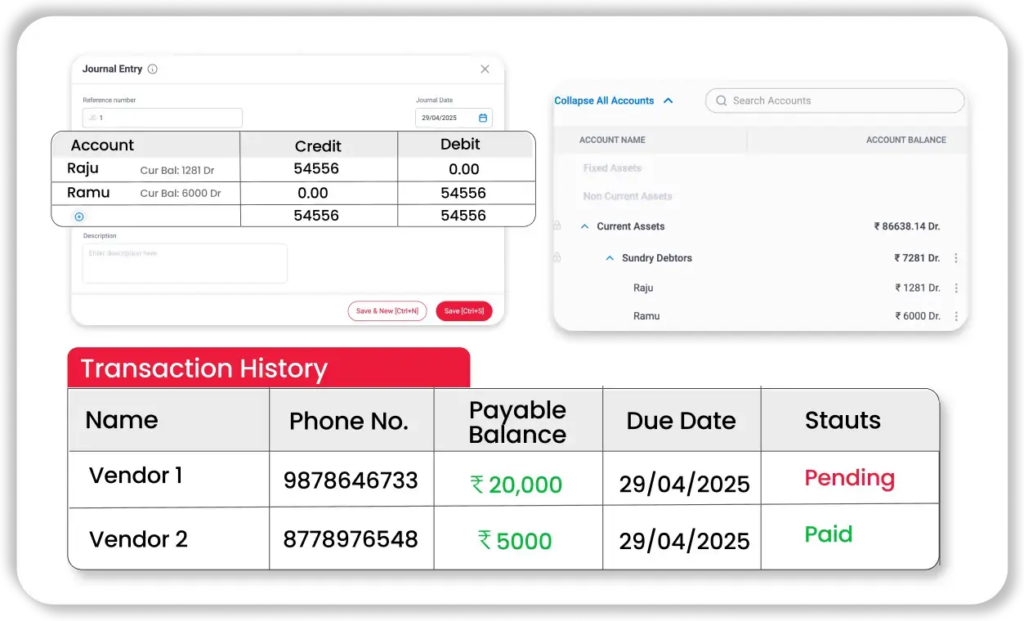The image size is (1024, 621).
Task: Open the three-dot menu for Ramu account
Action: pyautogui.click(x=956, y=316)
